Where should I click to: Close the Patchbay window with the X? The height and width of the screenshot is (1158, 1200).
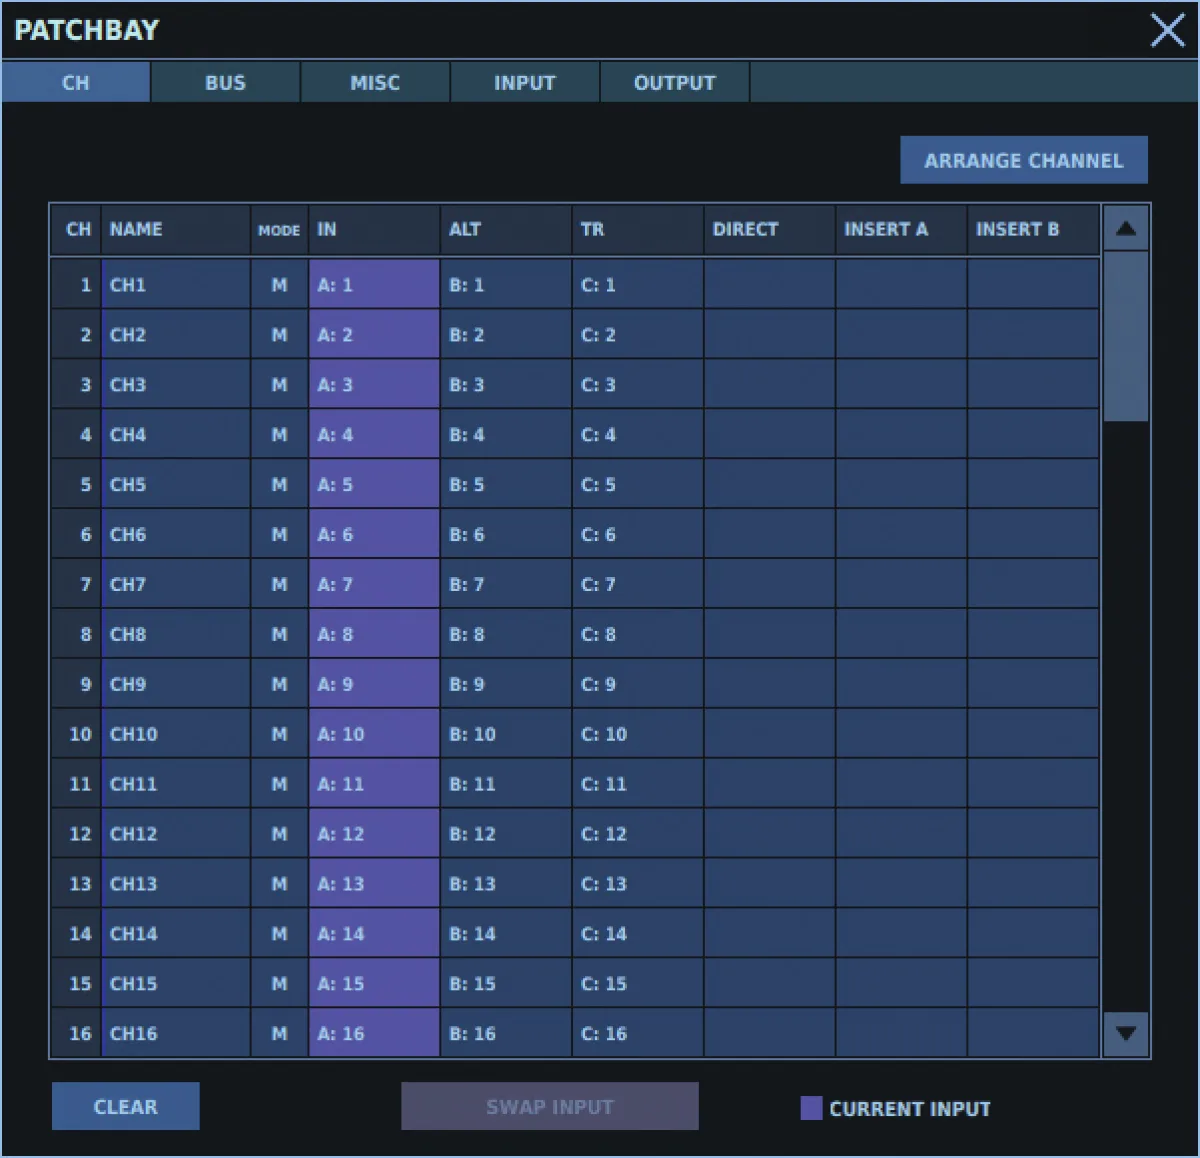coord(1167,30)
